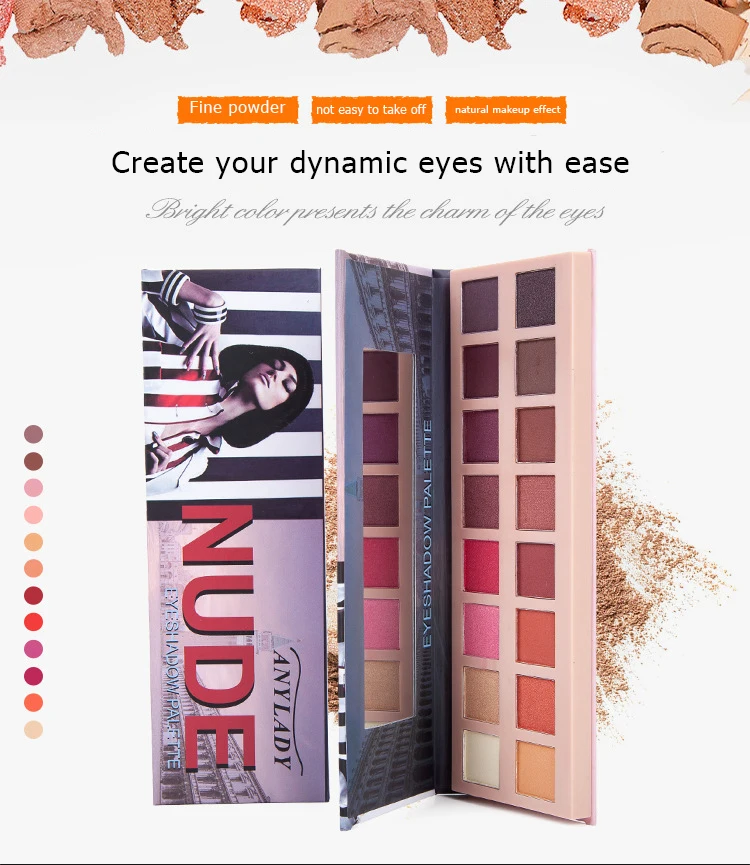Image resolution: width=750 pixels, height=865 pixels.
Task: Click the bright pink shimmer eyeshadow pan
Action: point(481,631)
